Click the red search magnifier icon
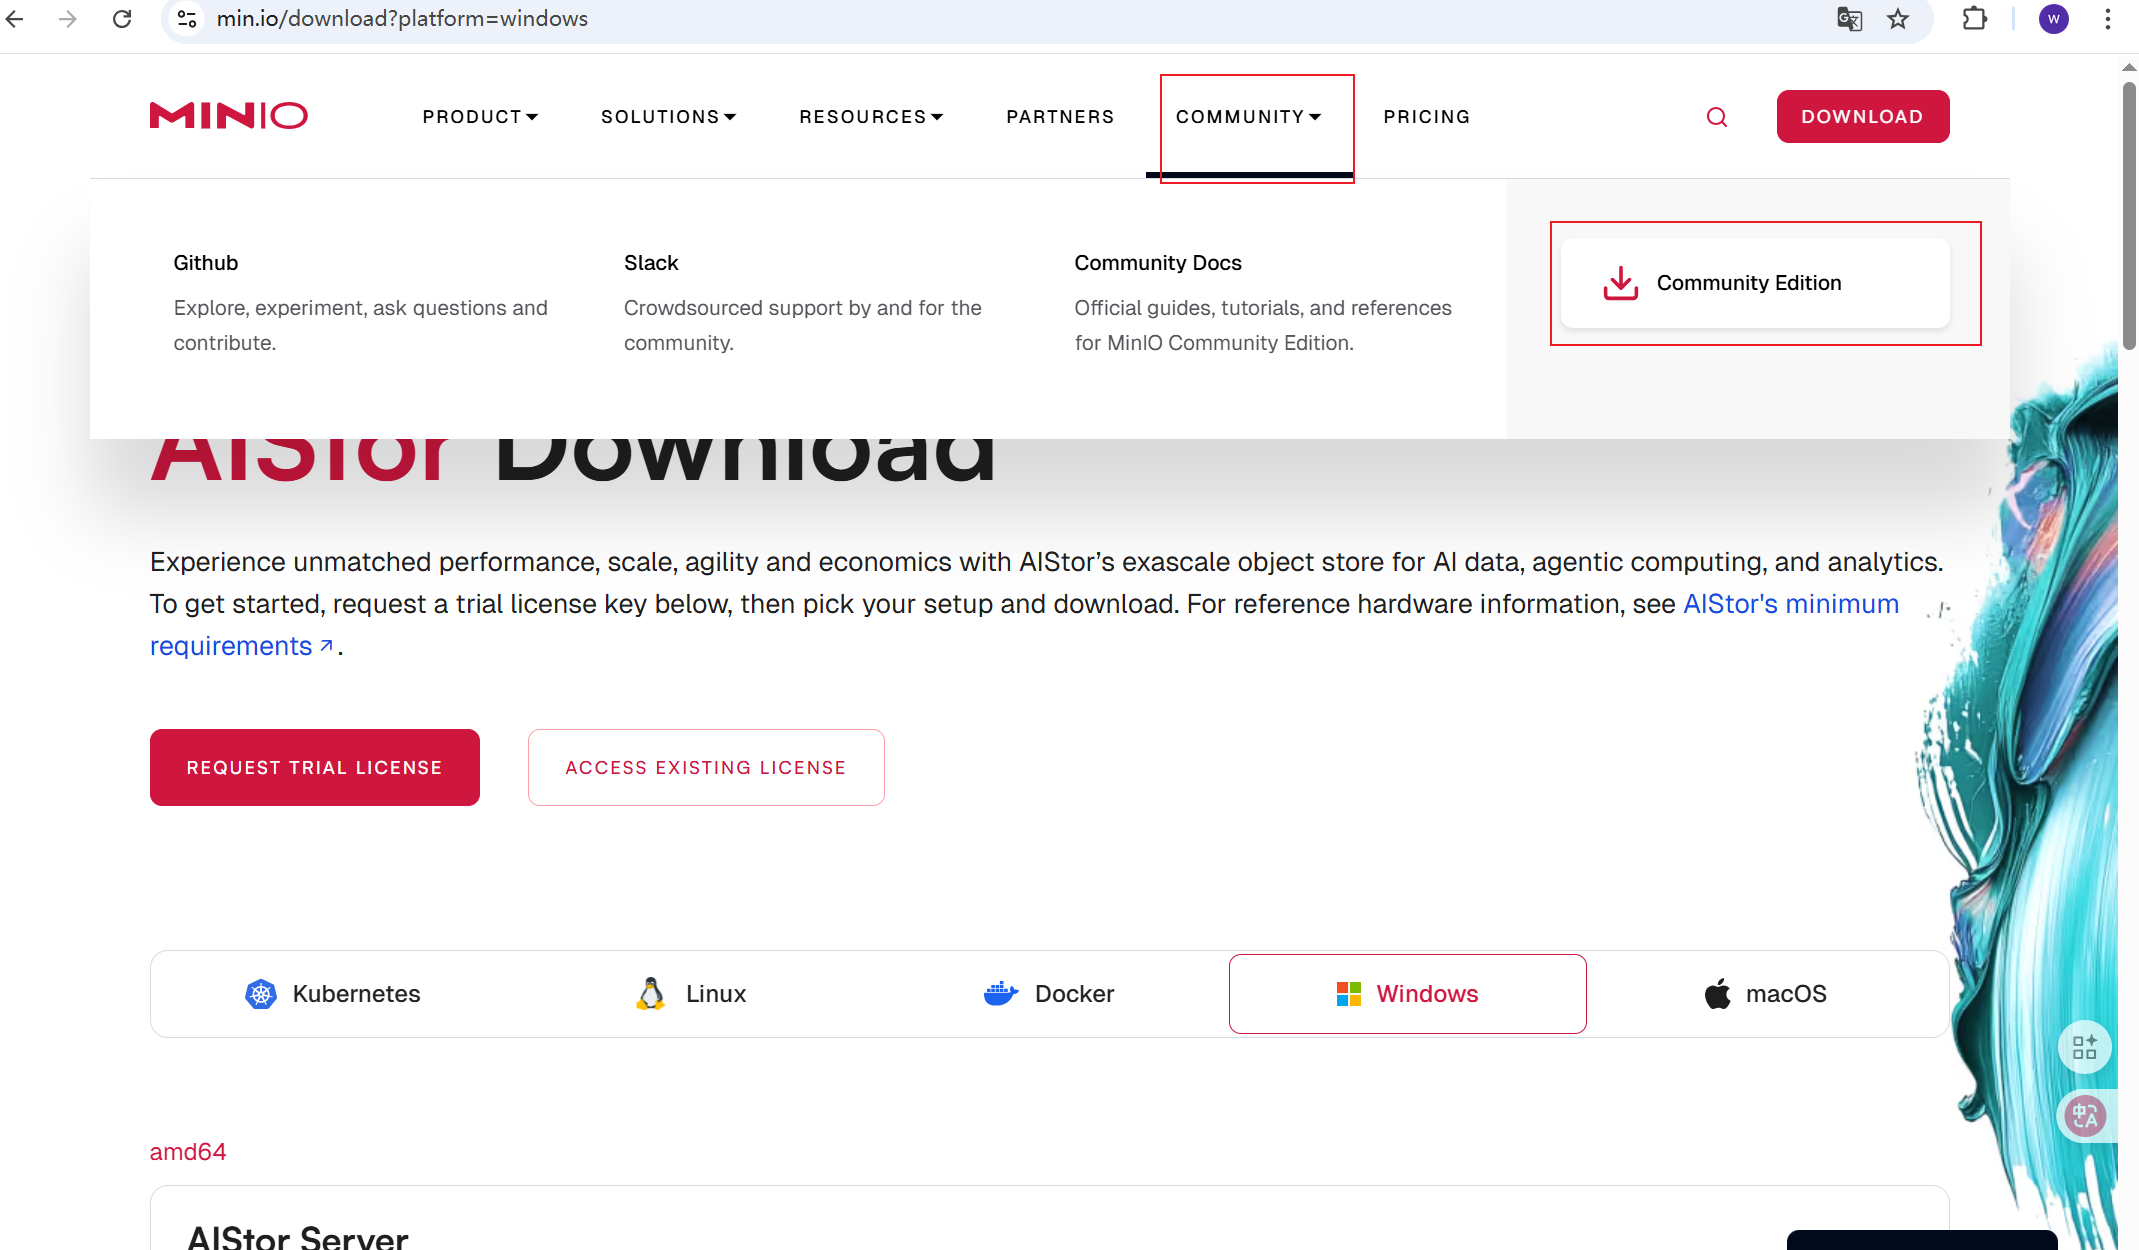The height and width of the screenshot is (1250, 2139). (x=1717, y=117)
